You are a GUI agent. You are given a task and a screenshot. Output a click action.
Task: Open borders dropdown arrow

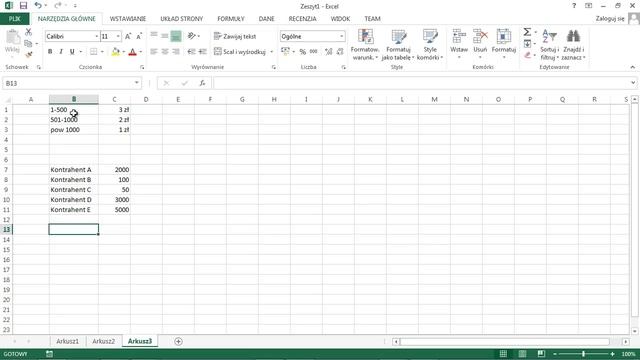102,52
